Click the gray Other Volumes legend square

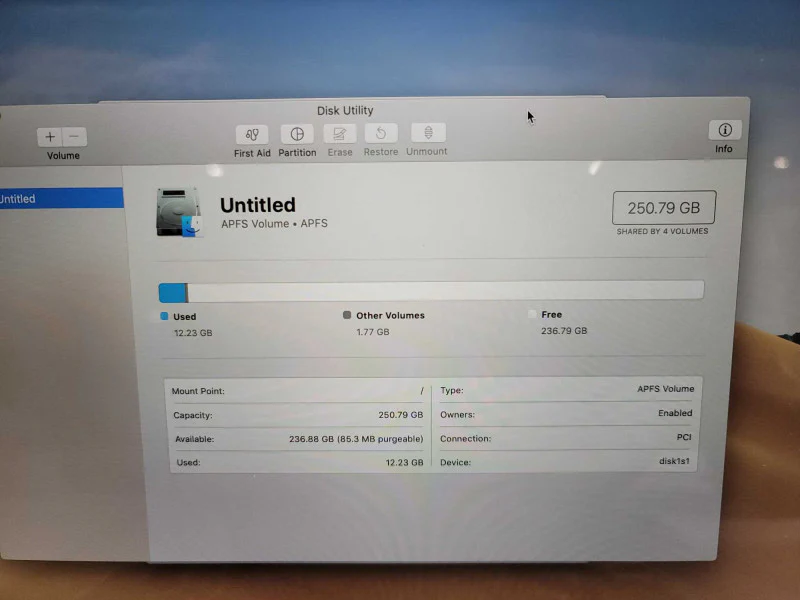tap(347, 315)
